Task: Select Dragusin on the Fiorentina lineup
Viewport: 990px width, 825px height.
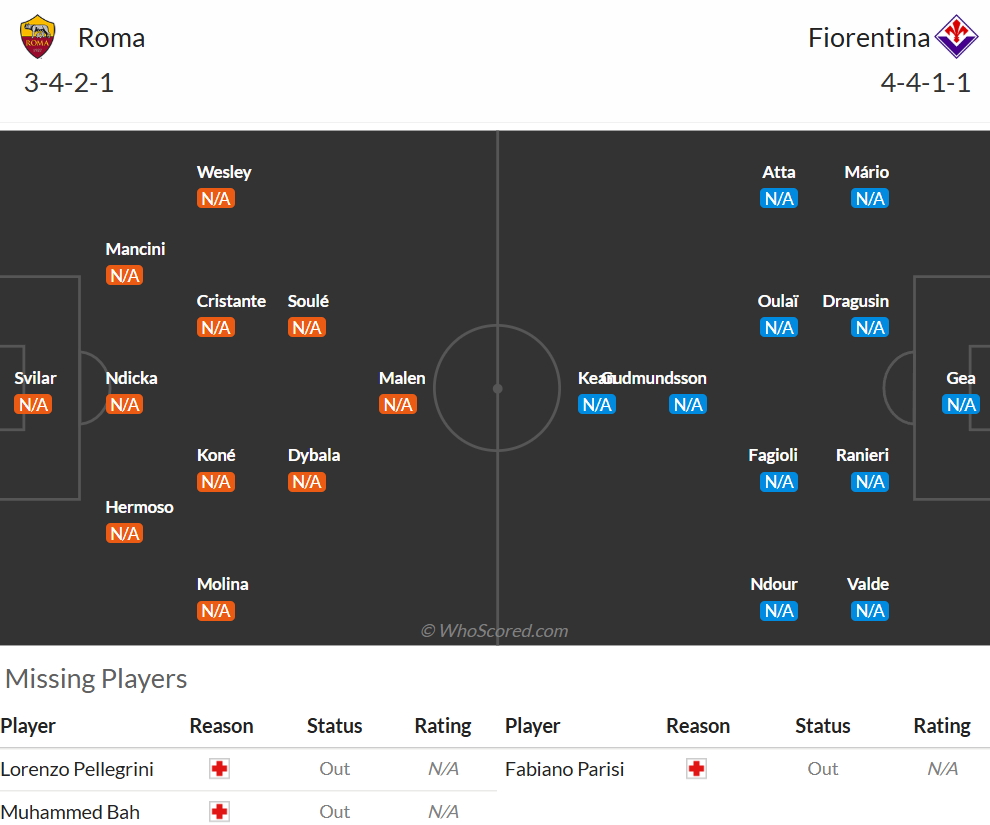Action: tap(856, 301)
